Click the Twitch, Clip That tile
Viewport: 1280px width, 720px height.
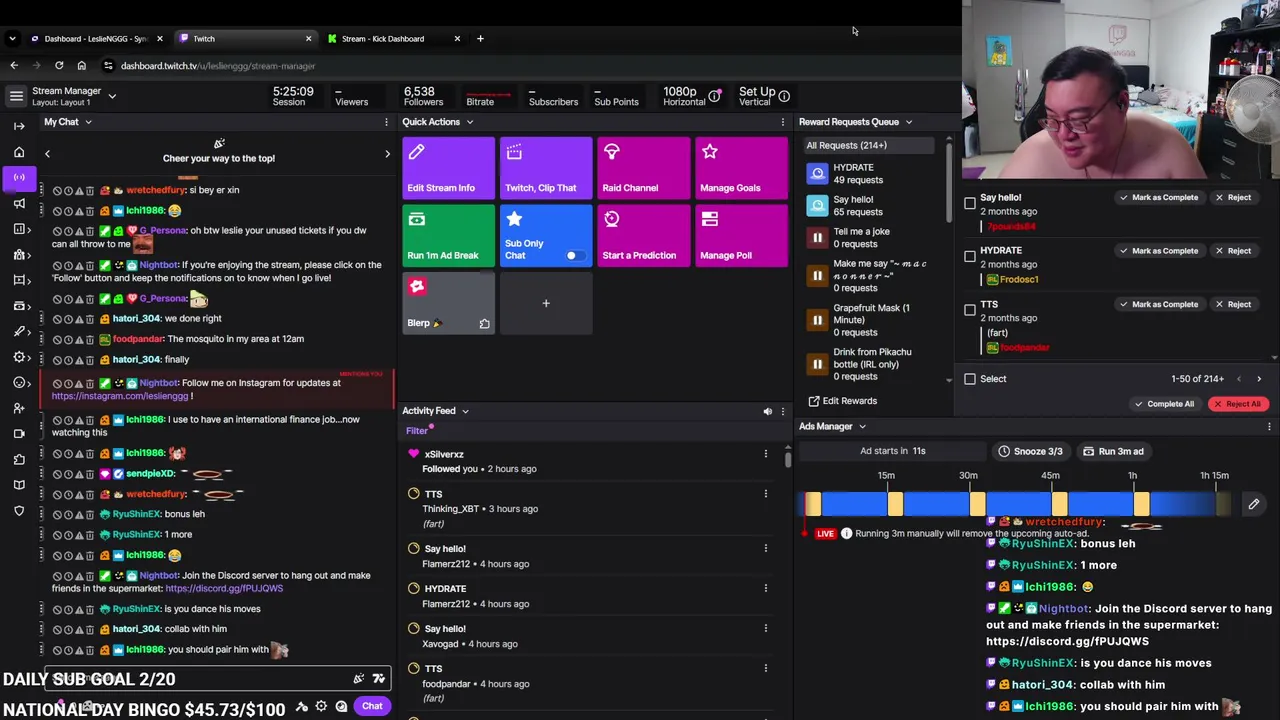point(546,168)
